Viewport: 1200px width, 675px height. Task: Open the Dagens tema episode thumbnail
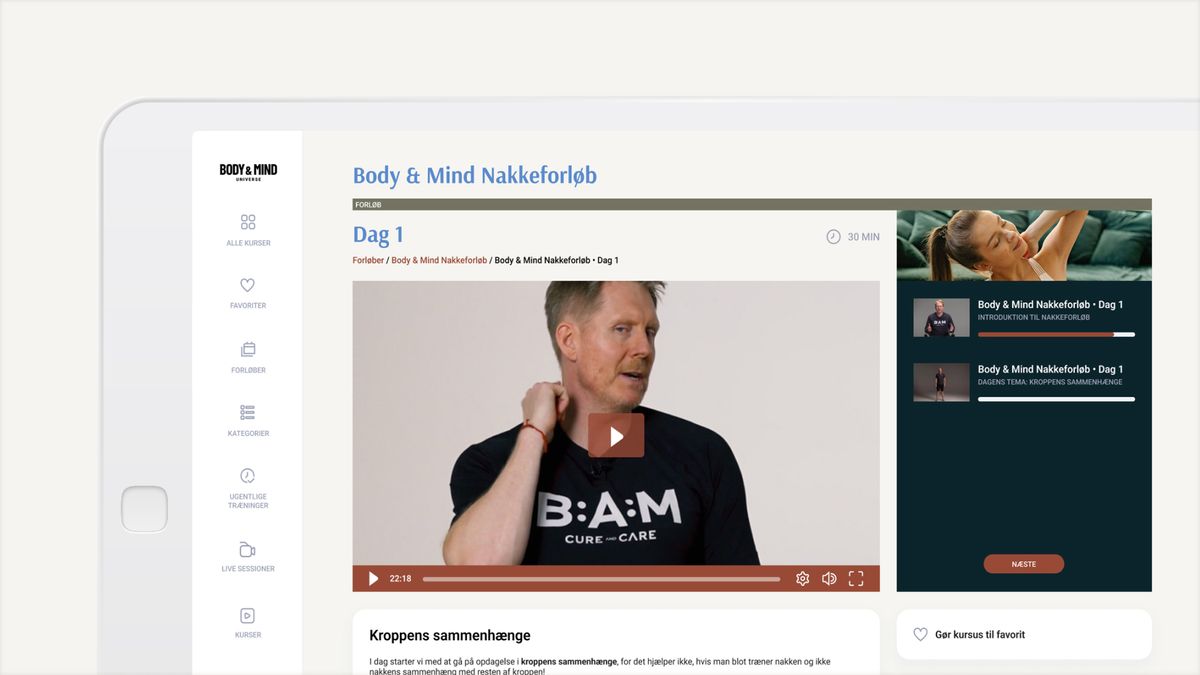coord(941,381)
